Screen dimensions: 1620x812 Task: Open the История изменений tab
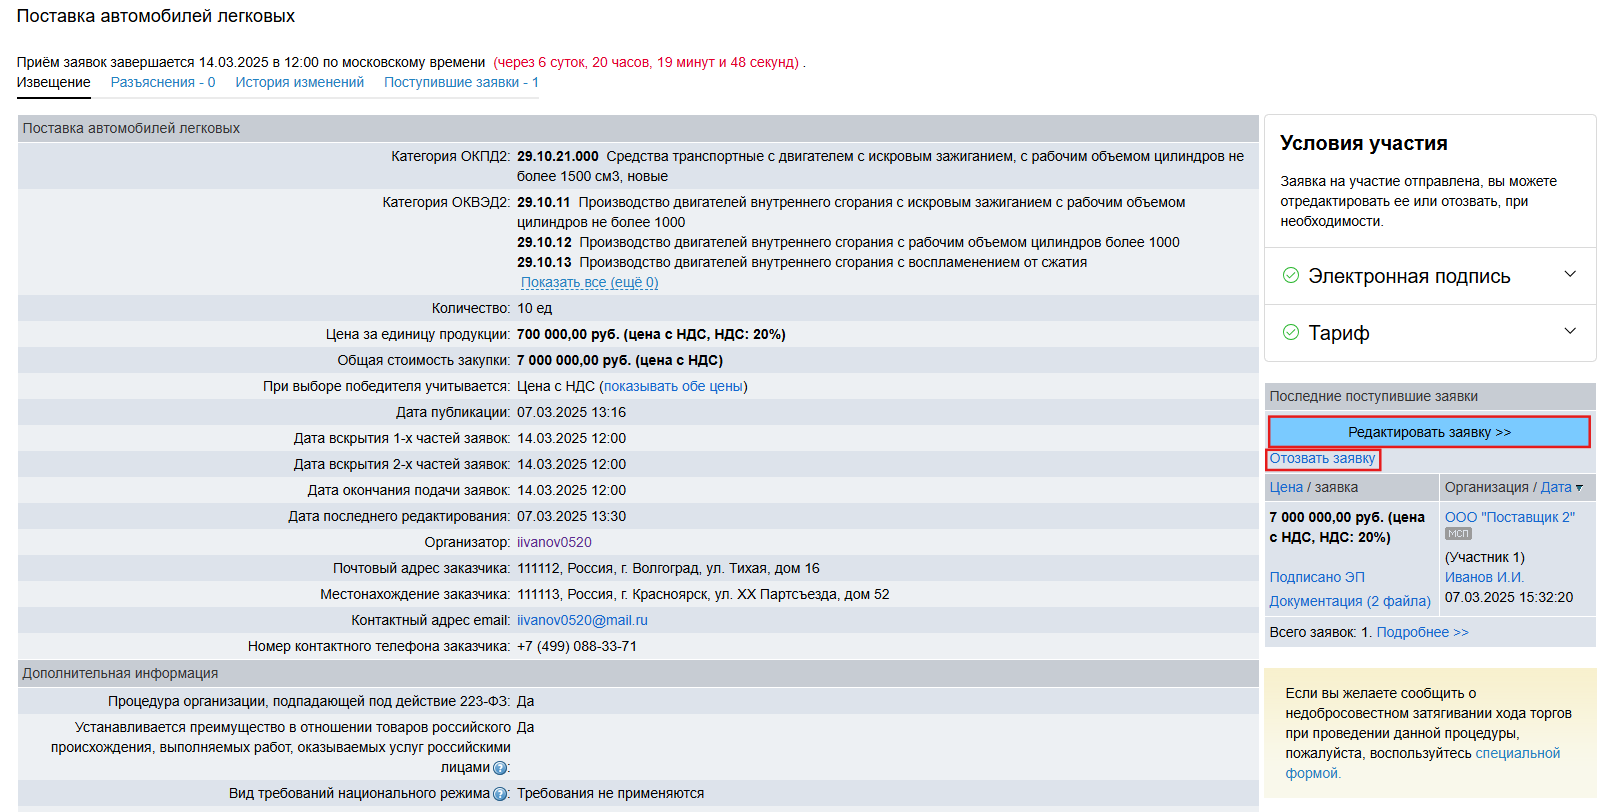click(x=299, y=82)
